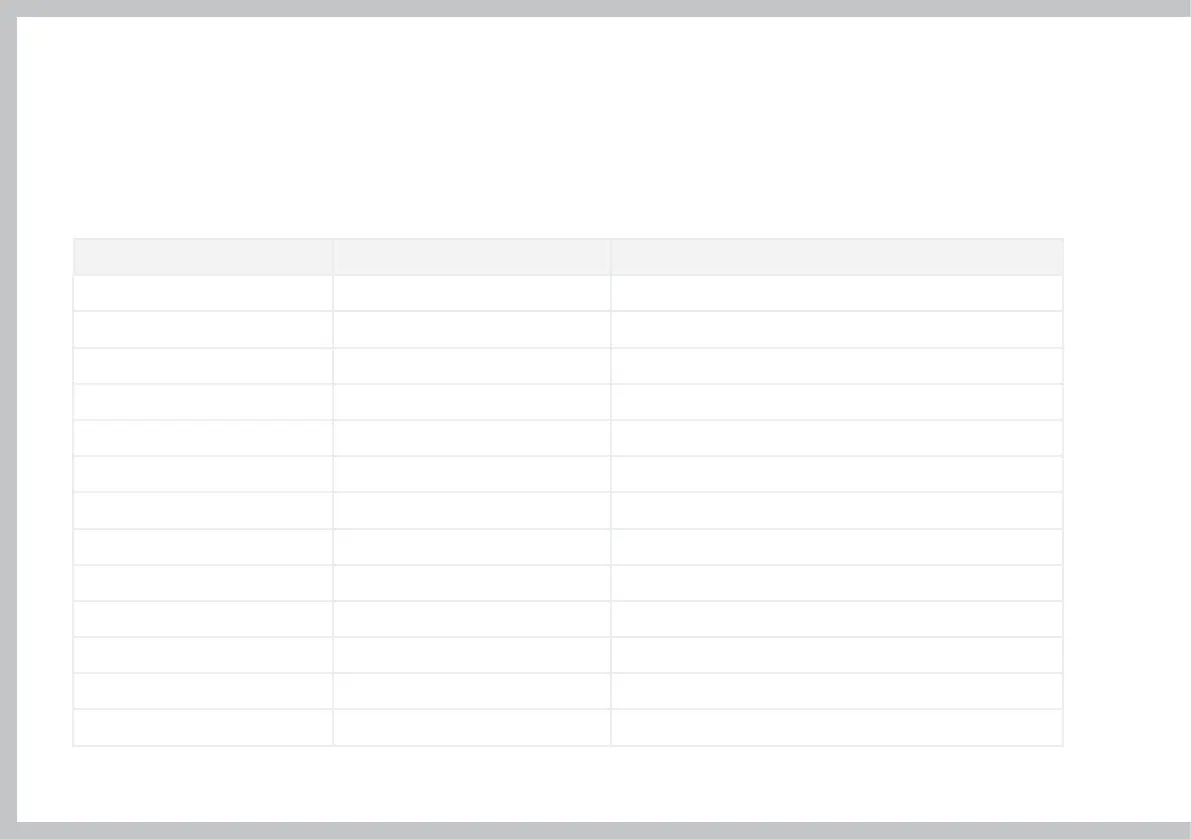The image size is (1191, 839).
Task: Click eighth data row, first column cell
Action: tap(203, 547)
